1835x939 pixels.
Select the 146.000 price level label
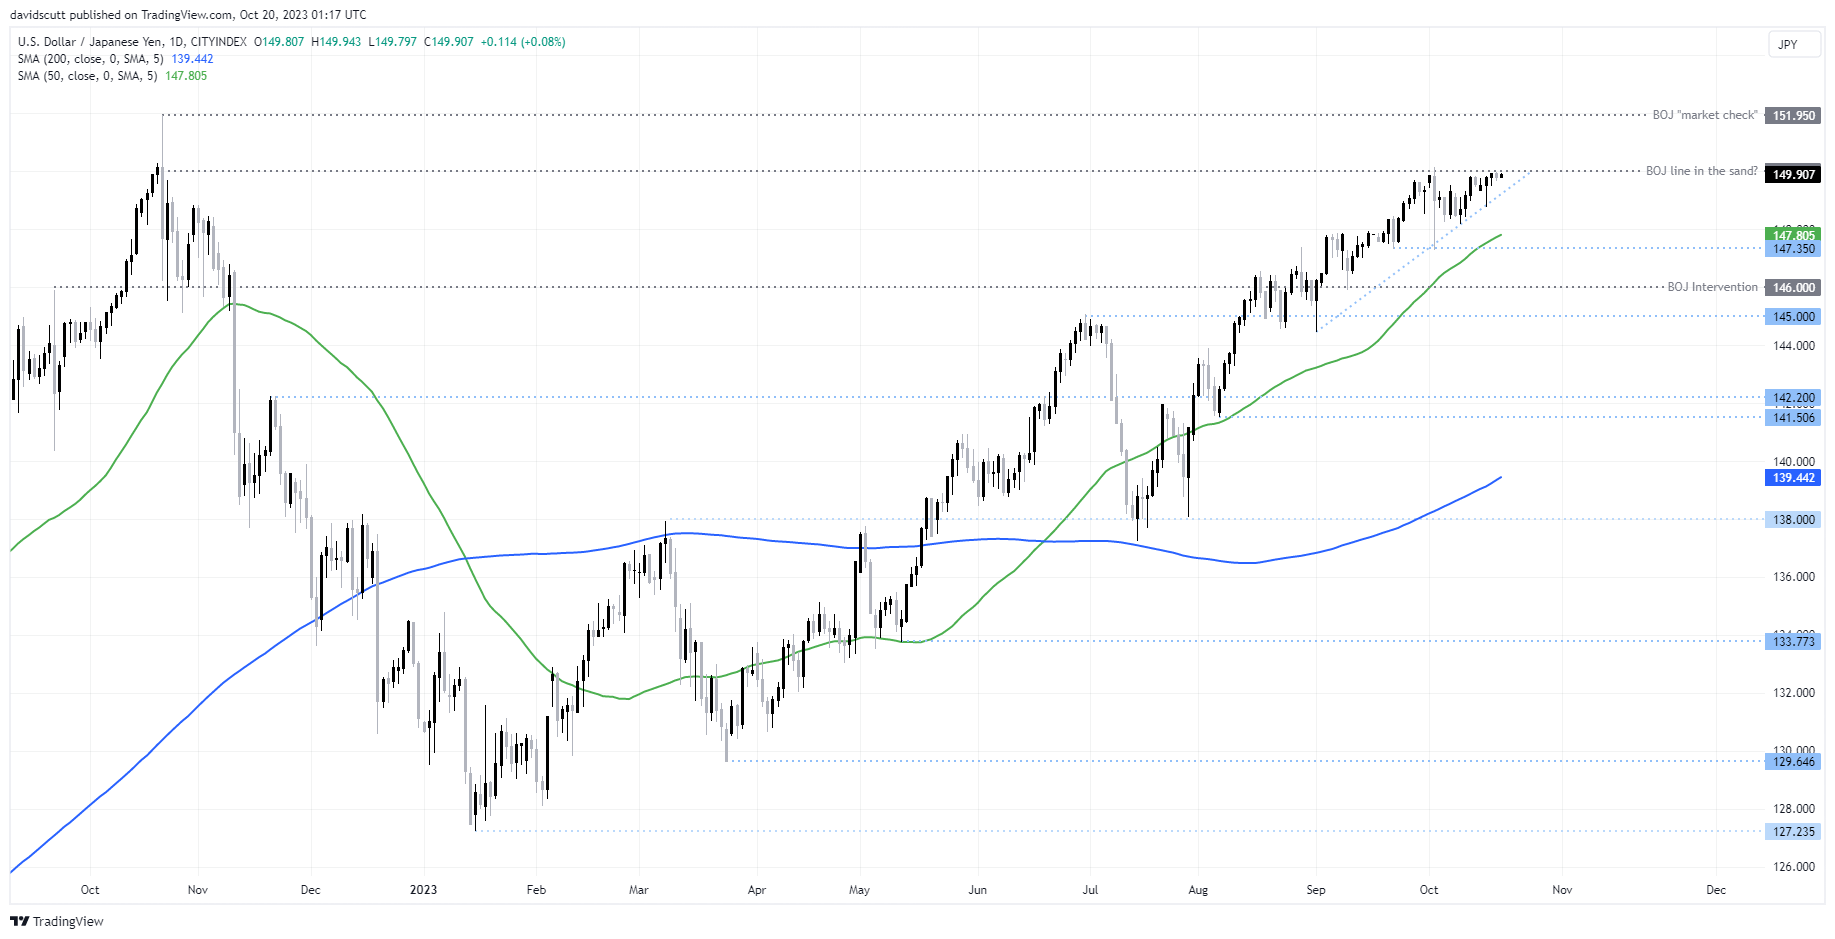click(x=1793, y=288)
